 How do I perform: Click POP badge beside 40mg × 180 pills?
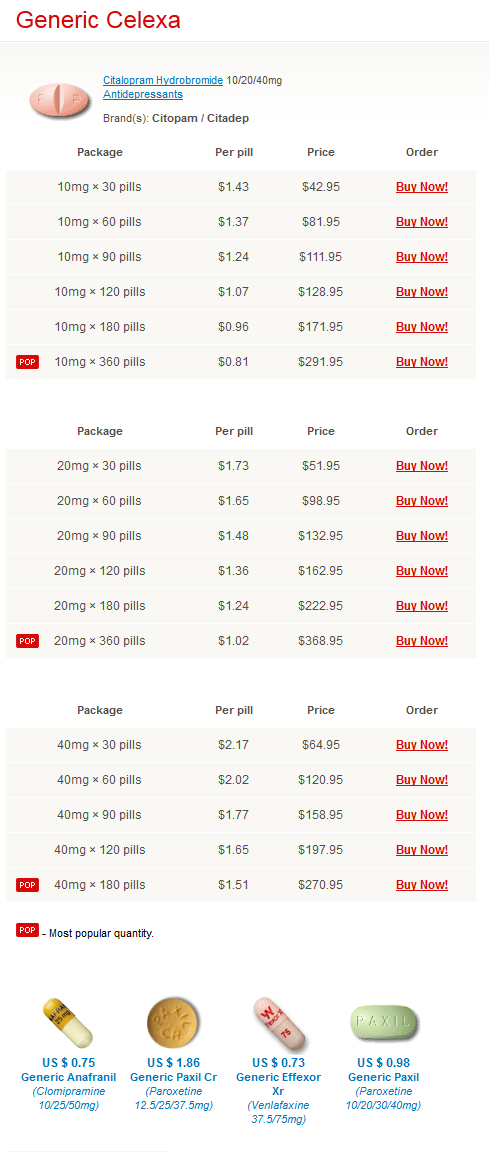(x=27, y=885)
